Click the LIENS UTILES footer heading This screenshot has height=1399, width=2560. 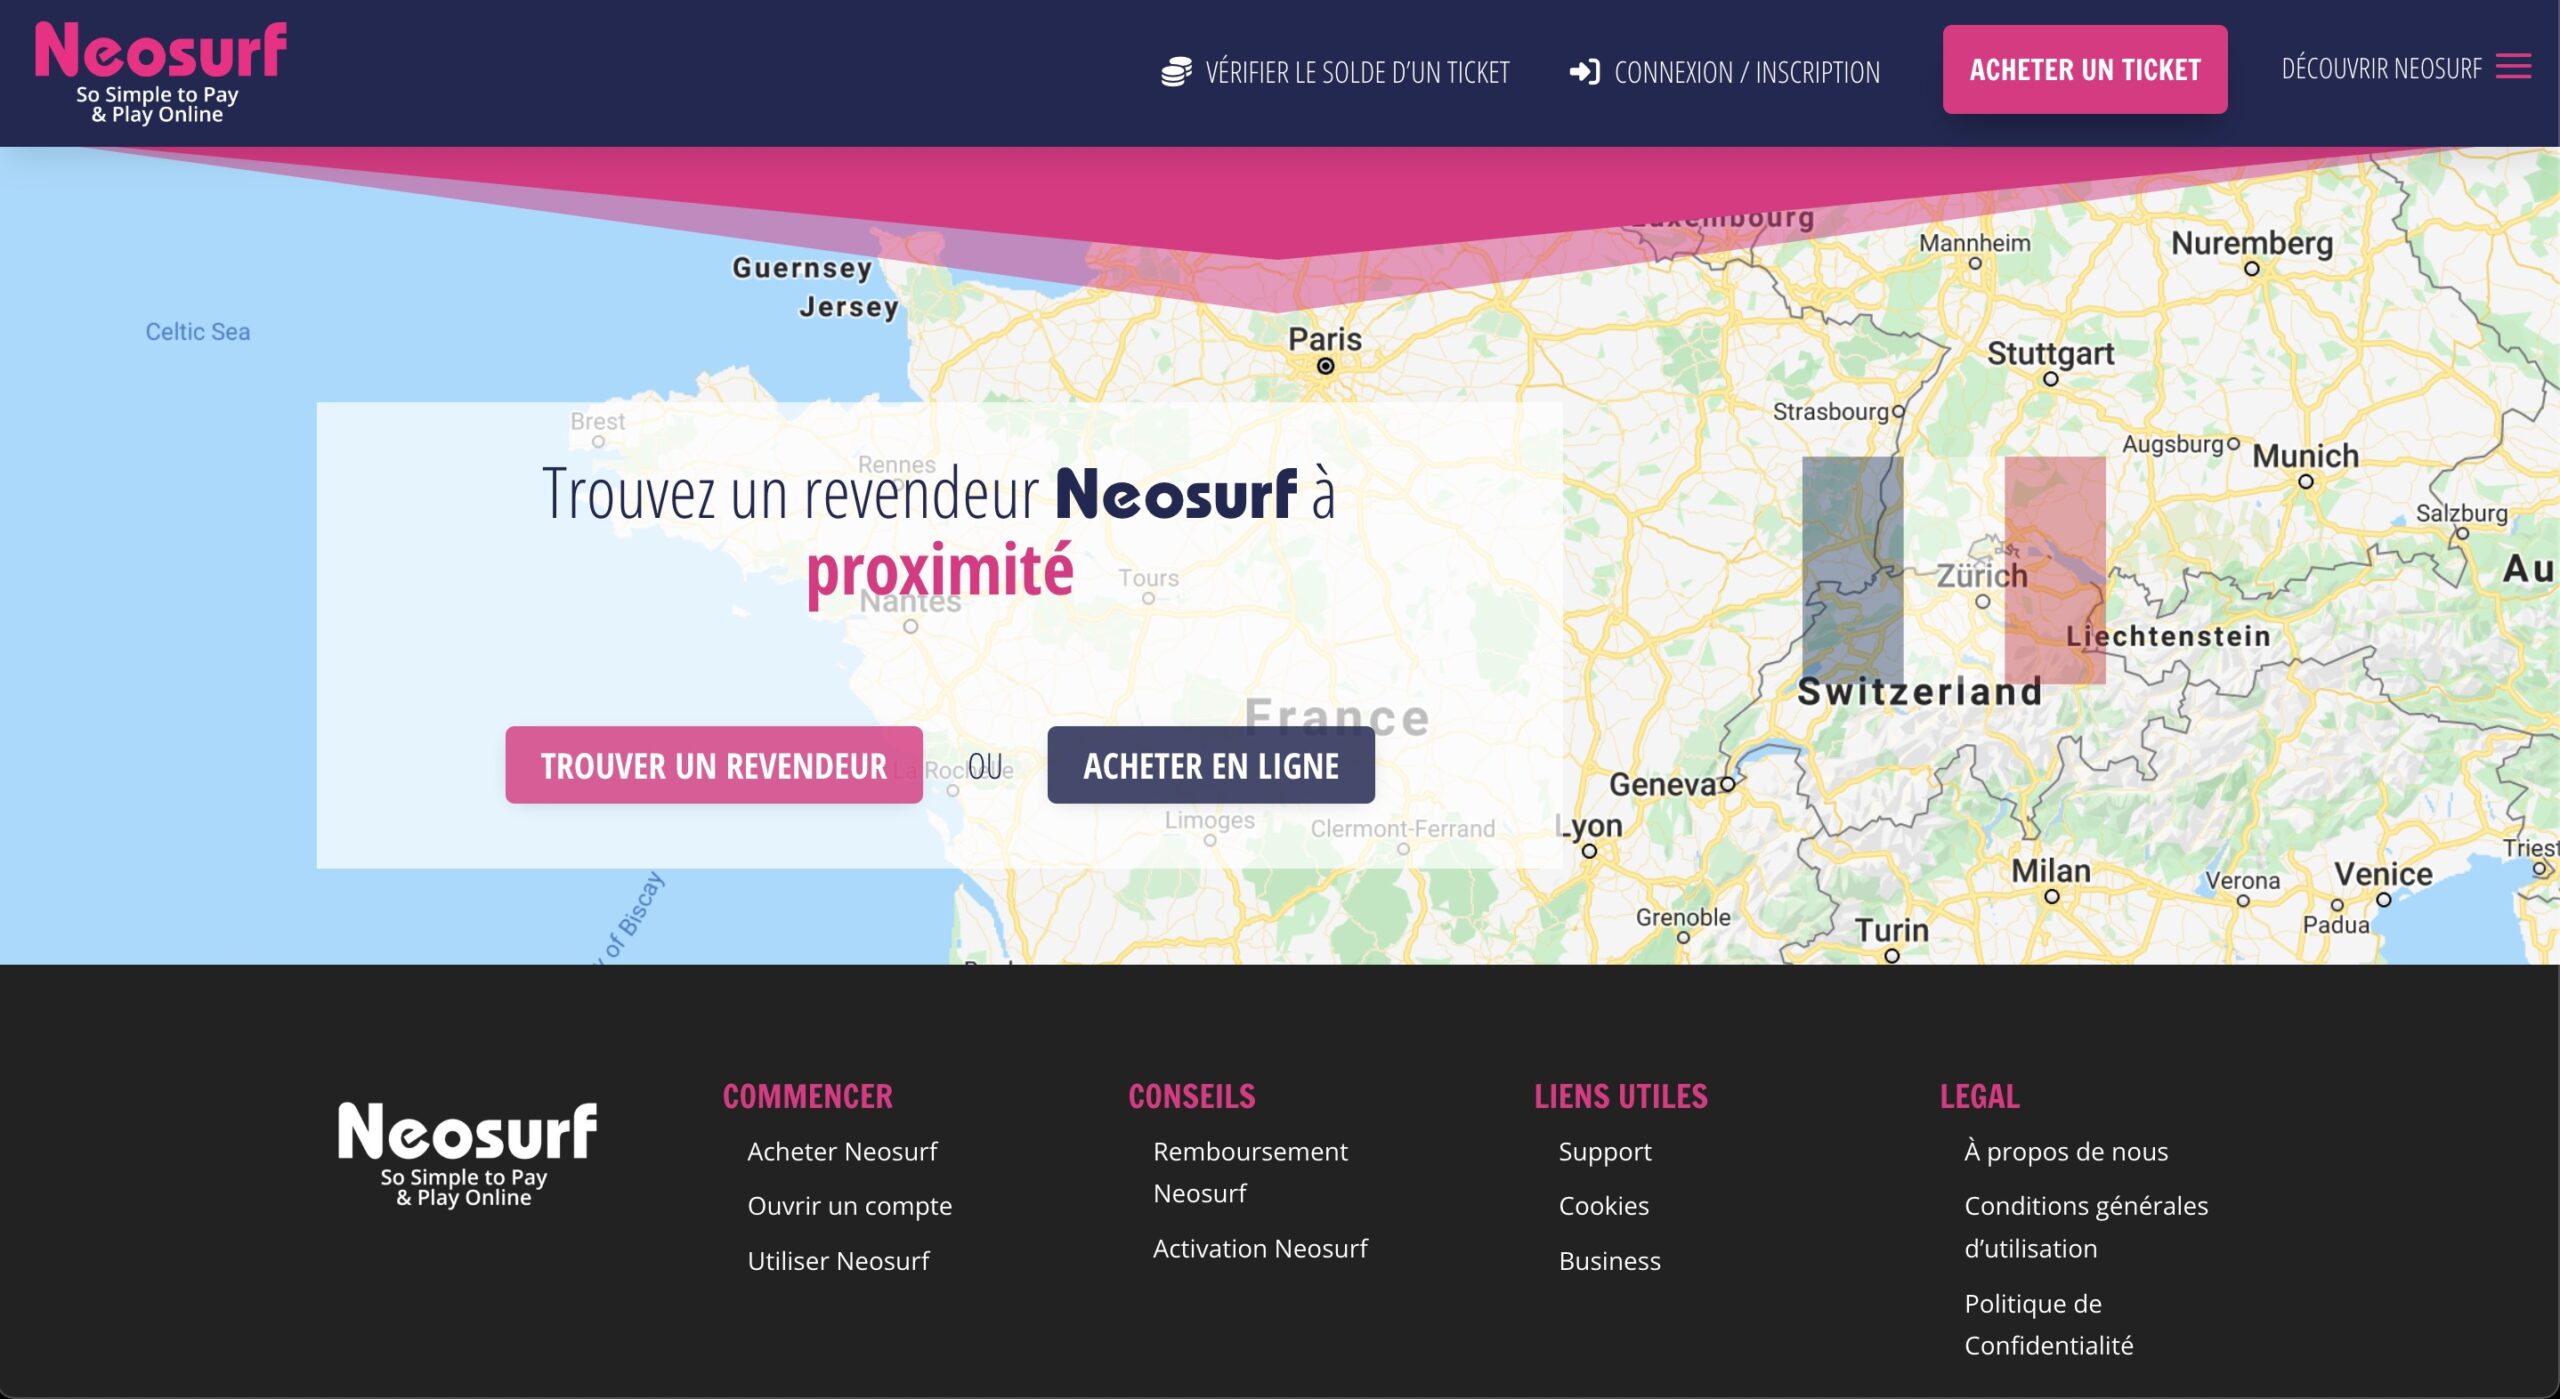(1621, 1096)
